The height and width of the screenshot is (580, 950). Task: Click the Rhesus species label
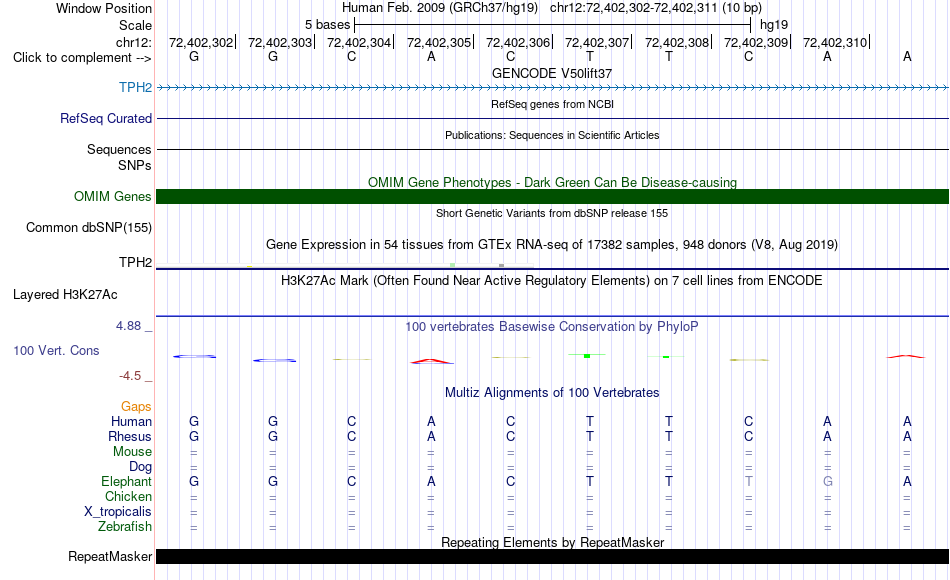coord(130,437)
